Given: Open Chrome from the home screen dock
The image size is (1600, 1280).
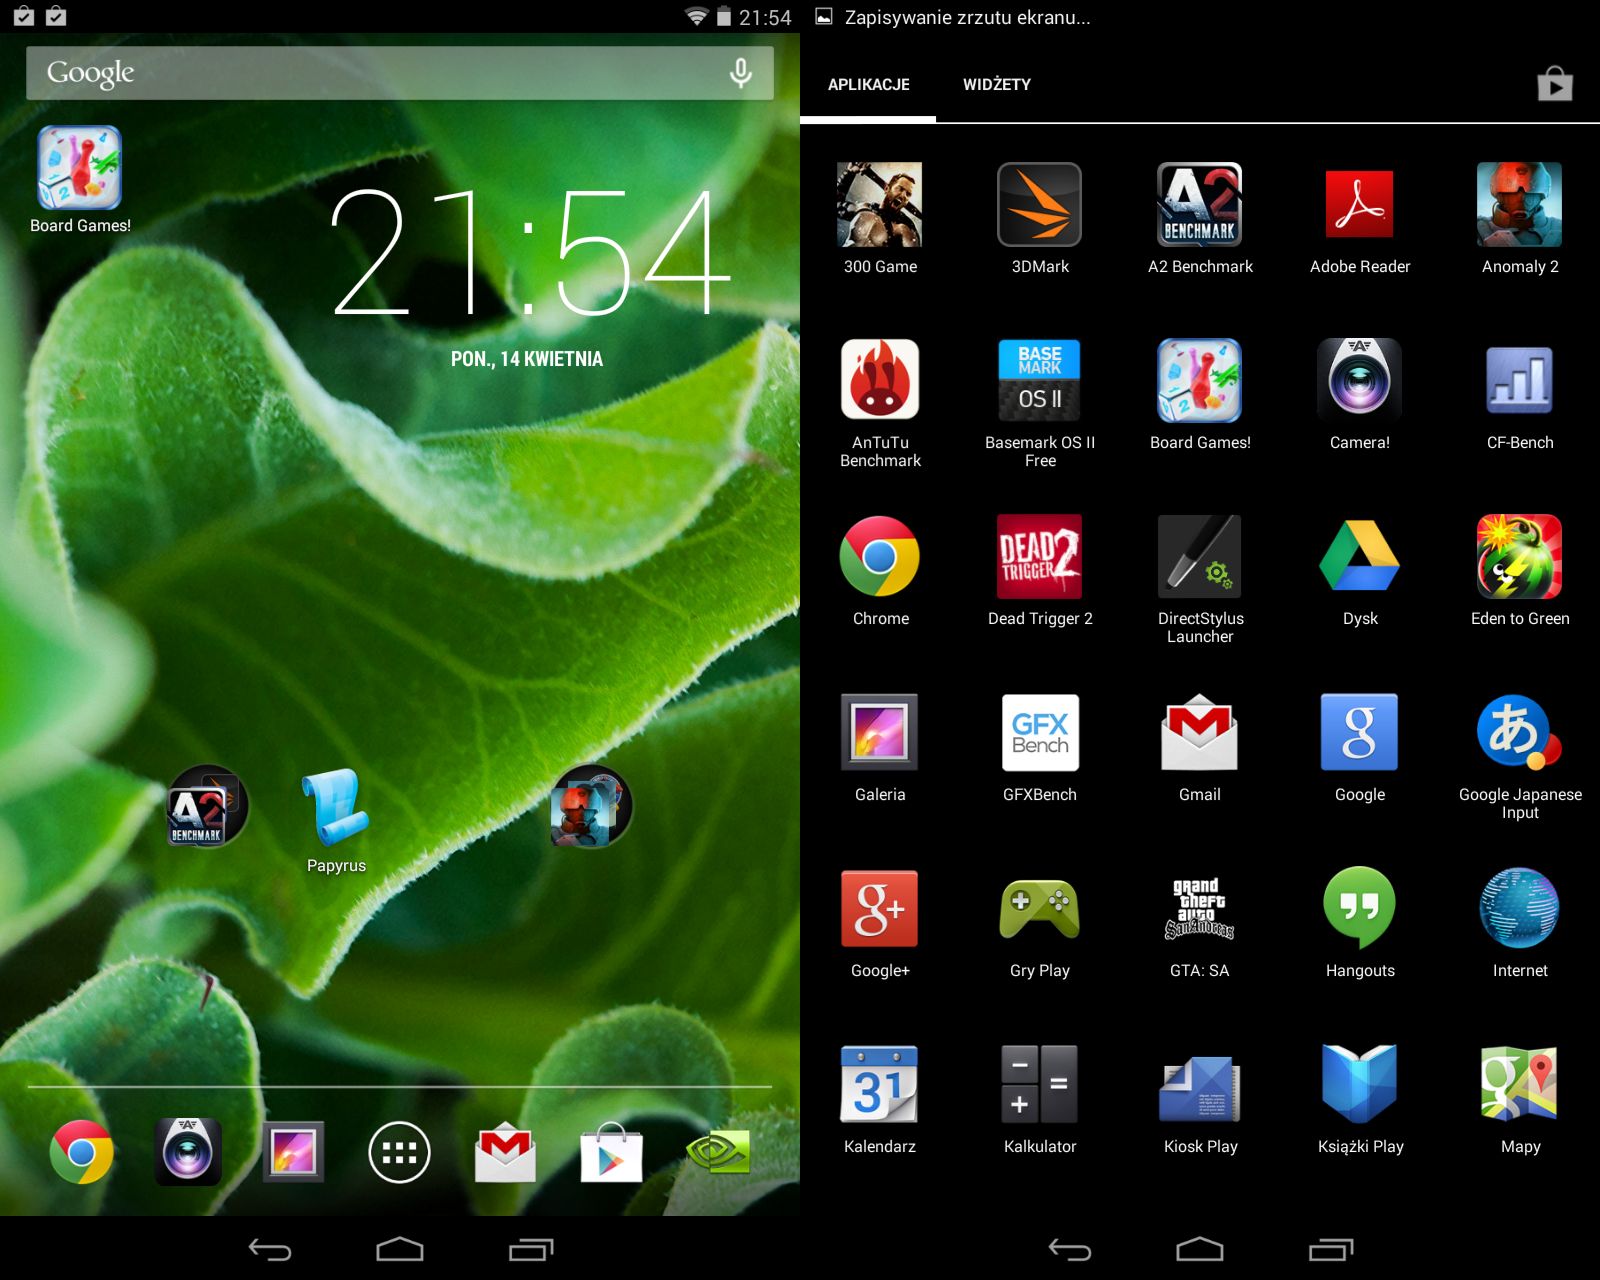Looking at the screenshot, I should (x=82, y=1152).
